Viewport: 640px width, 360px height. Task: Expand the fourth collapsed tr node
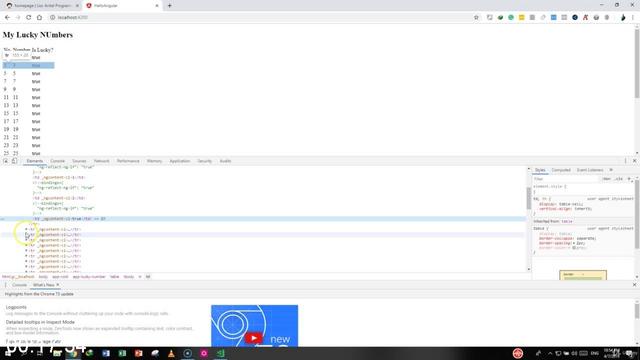[27, 245]
